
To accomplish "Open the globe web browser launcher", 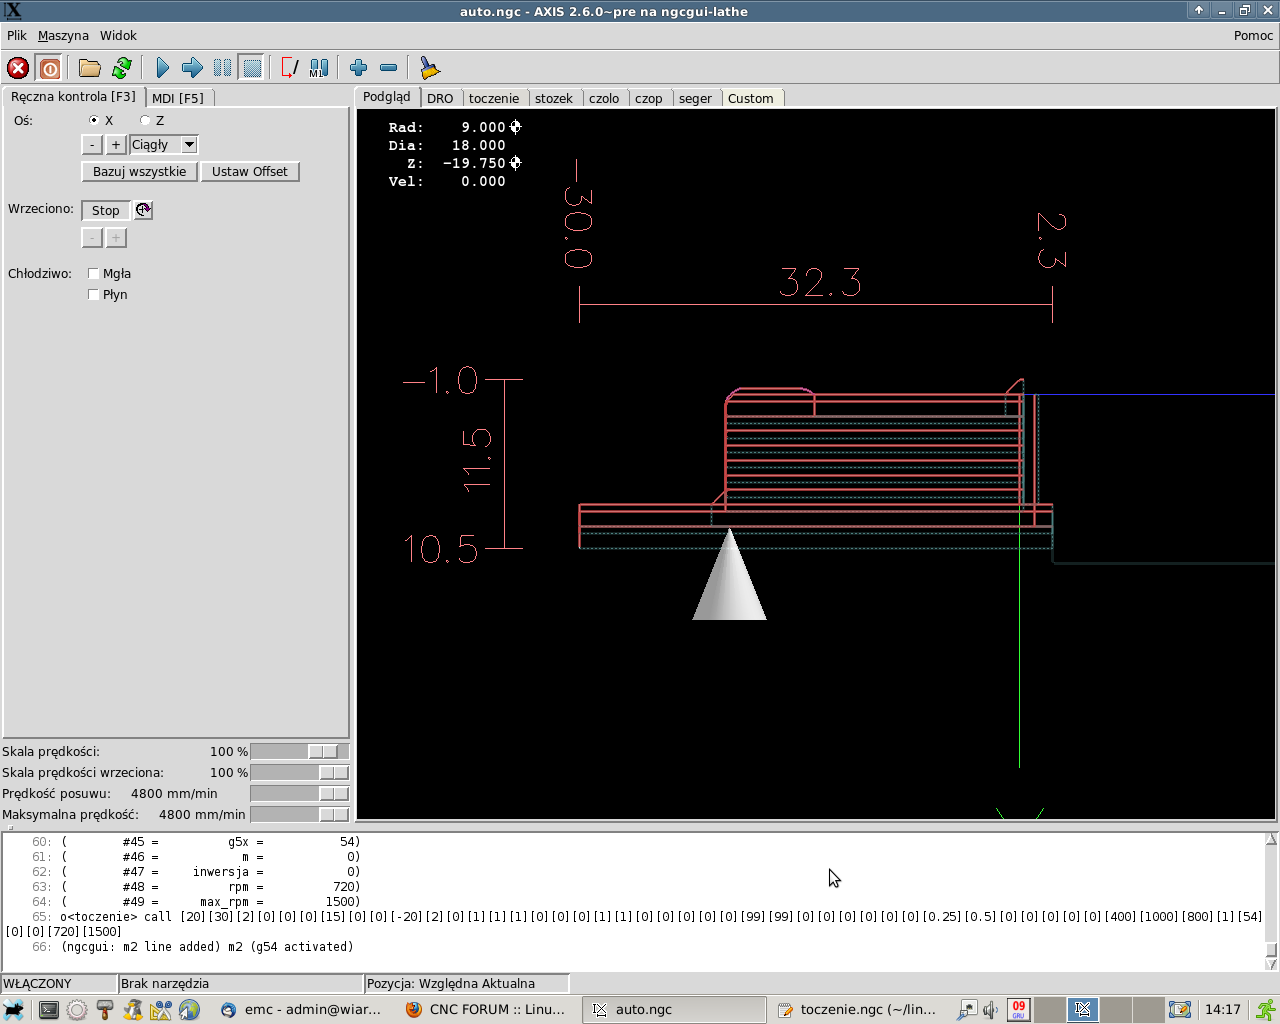I will click(189, 1010).
